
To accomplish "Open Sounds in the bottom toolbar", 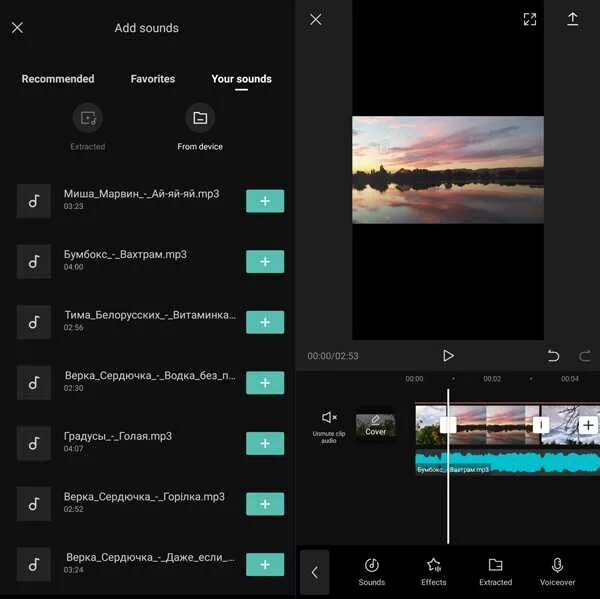I will pos(372,572).
